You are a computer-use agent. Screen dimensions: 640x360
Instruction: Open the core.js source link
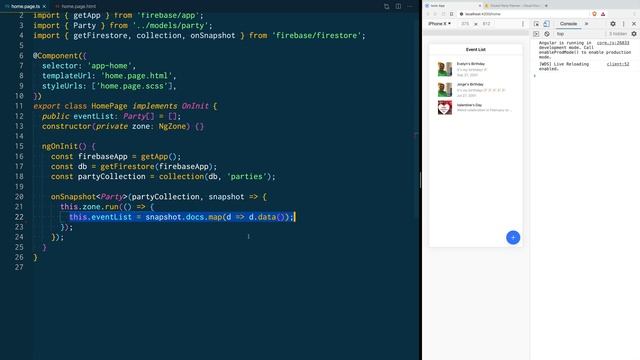coord(613,43)
